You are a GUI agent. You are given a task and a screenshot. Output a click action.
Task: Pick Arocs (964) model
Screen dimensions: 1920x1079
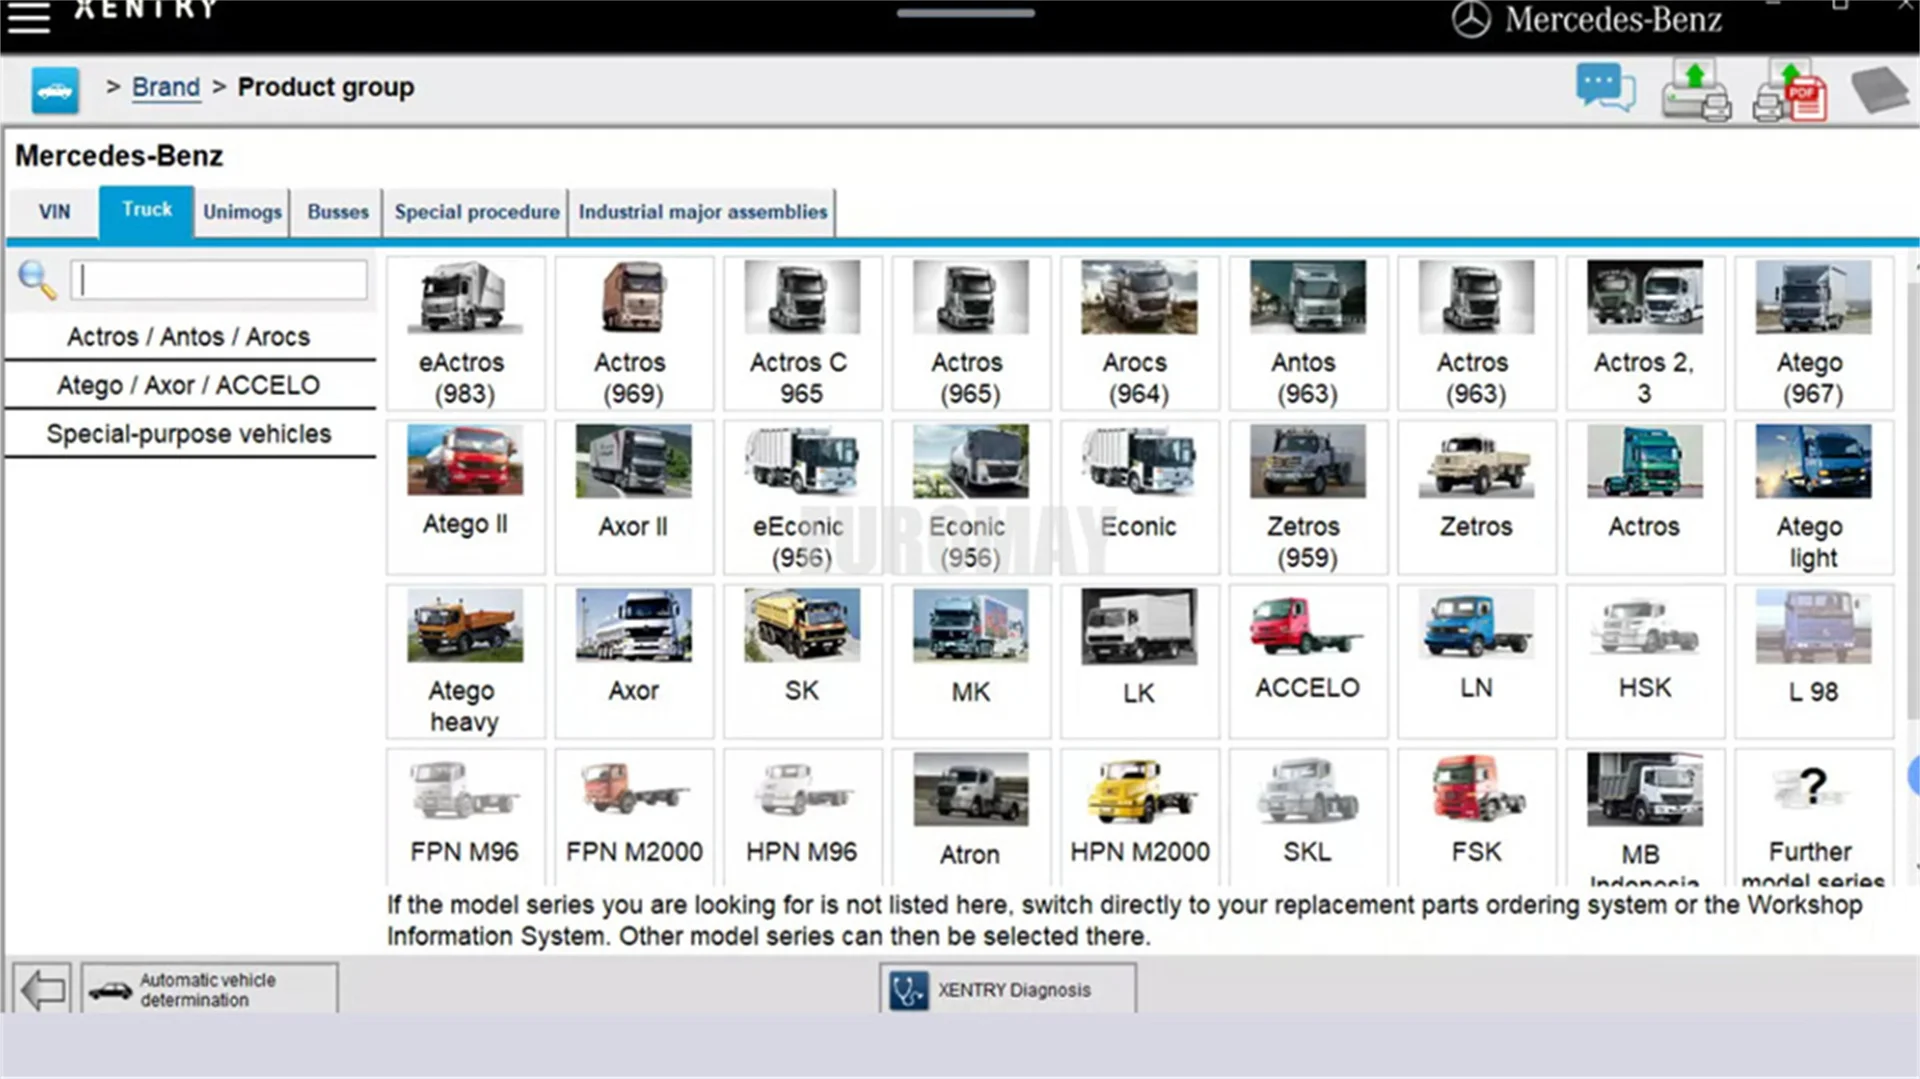pyautogui.click(x=1139, y=333)
